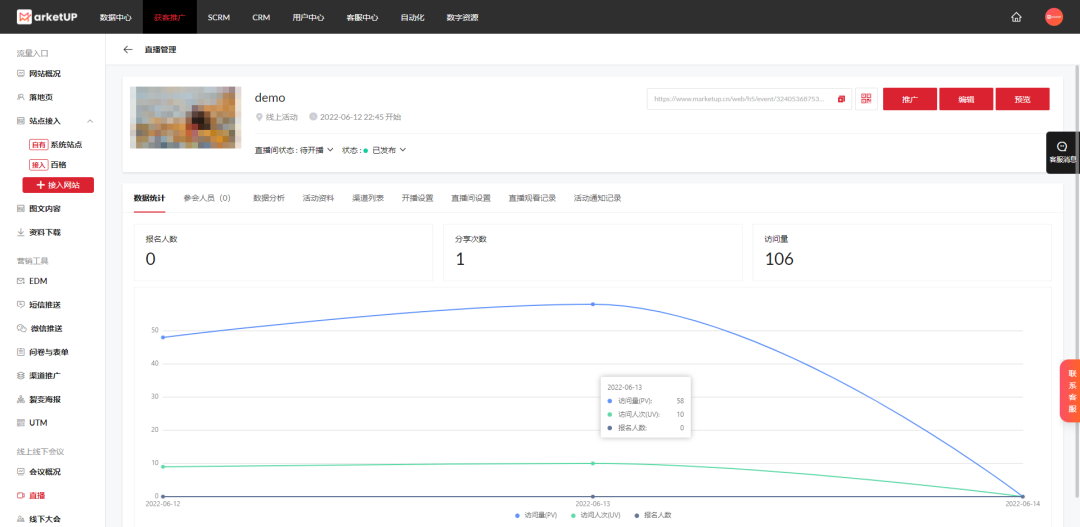Toggle the 报名人数 legend series
This screenshot has width=1080, height=527.
652,515
